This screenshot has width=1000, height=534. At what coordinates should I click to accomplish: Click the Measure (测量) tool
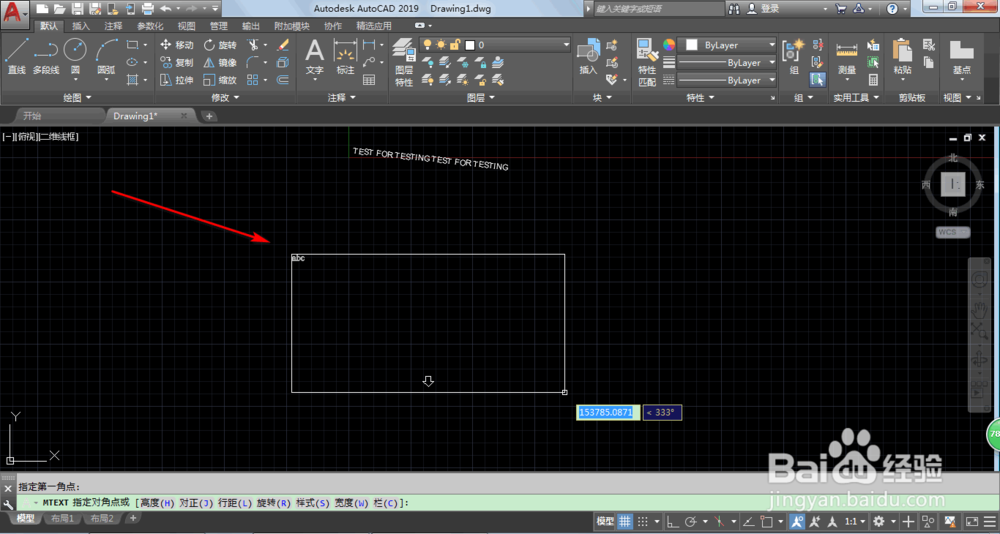(846, 57)
